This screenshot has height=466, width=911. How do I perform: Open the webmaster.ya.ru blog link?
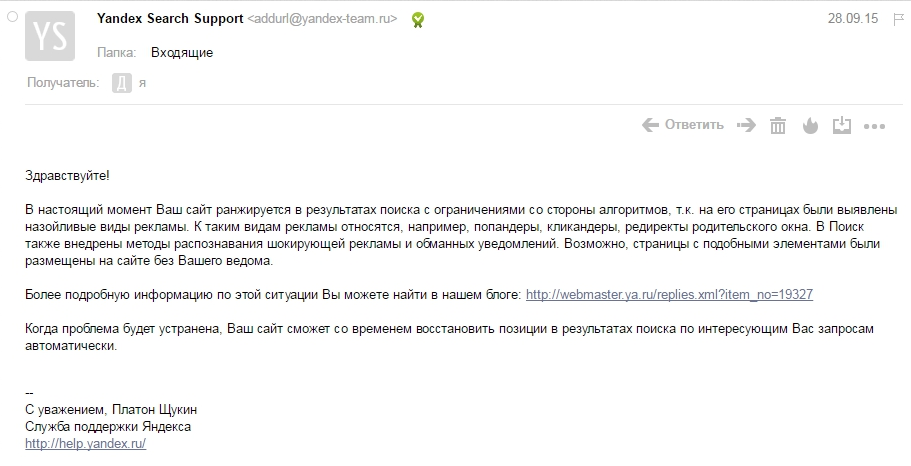(x=669, y=295)
